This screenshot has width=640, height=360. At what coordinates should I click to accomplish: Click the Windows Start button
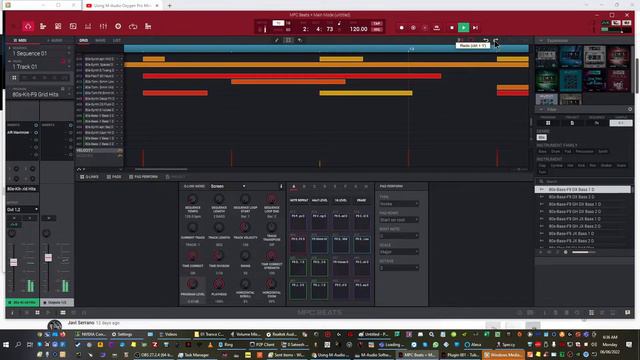[6, 345]
